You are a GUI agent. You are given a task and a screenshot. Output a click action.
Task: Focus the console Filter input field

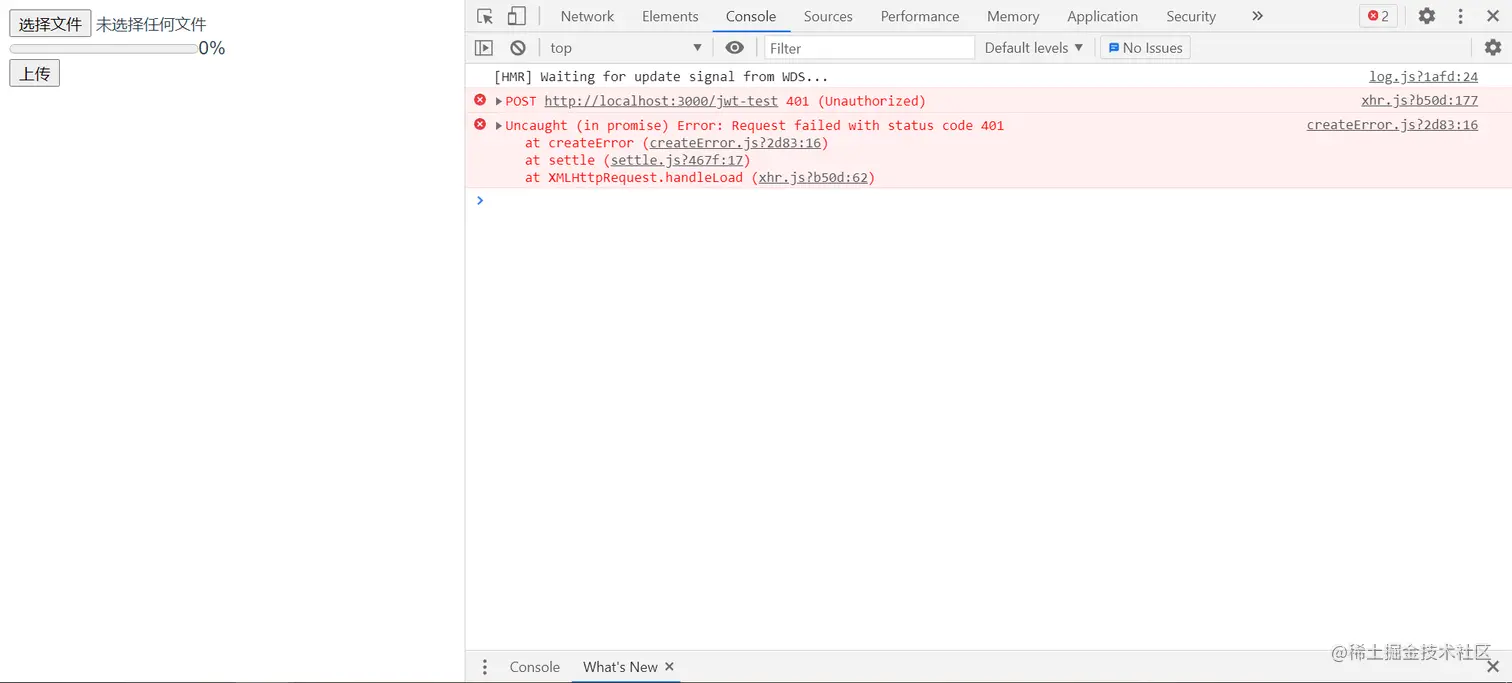(869, 48)
